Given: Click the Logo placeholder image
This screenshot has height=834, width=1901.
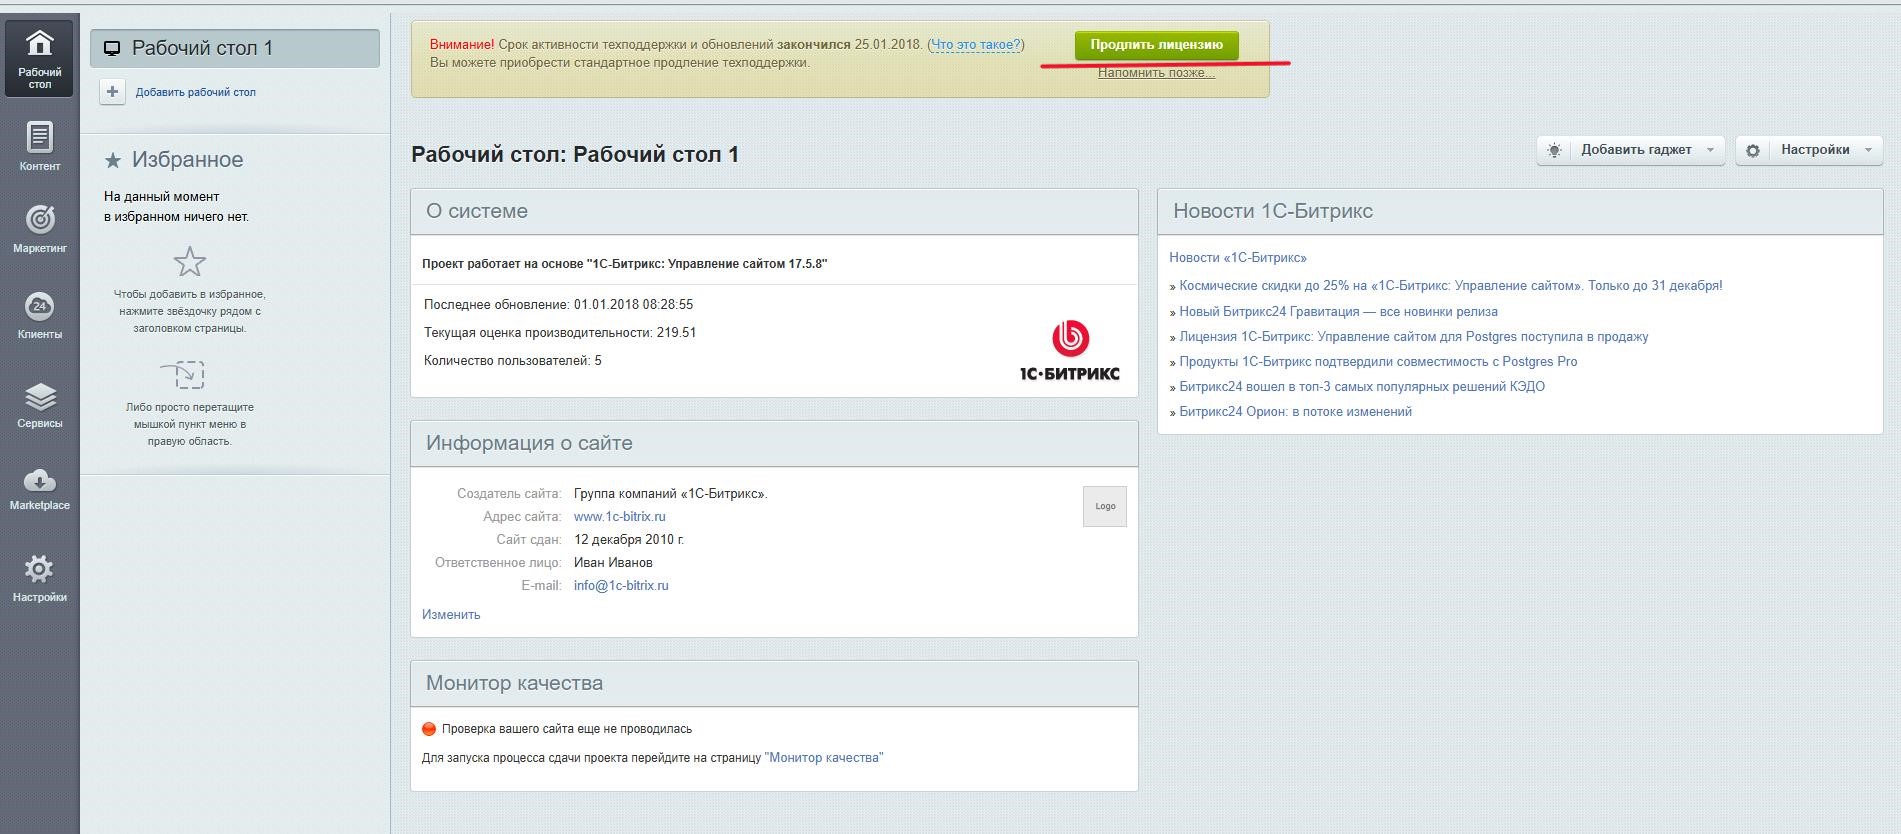Looking at the screenshot, I should 1105,506.
